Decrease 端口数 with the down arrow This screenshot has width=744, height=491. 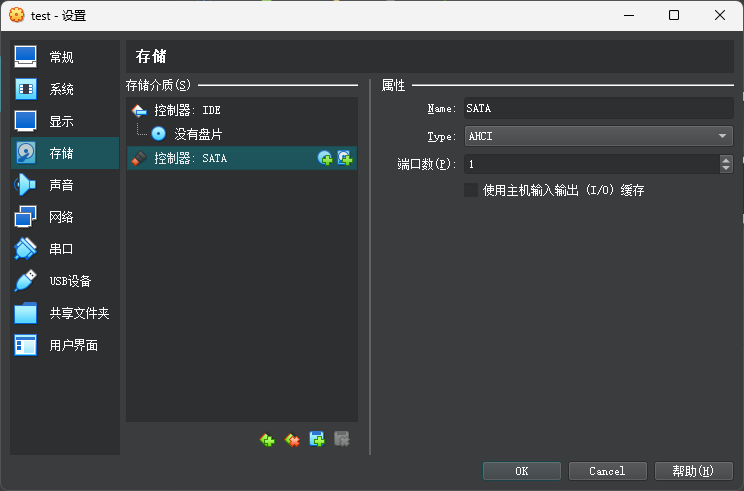(726, 168)
